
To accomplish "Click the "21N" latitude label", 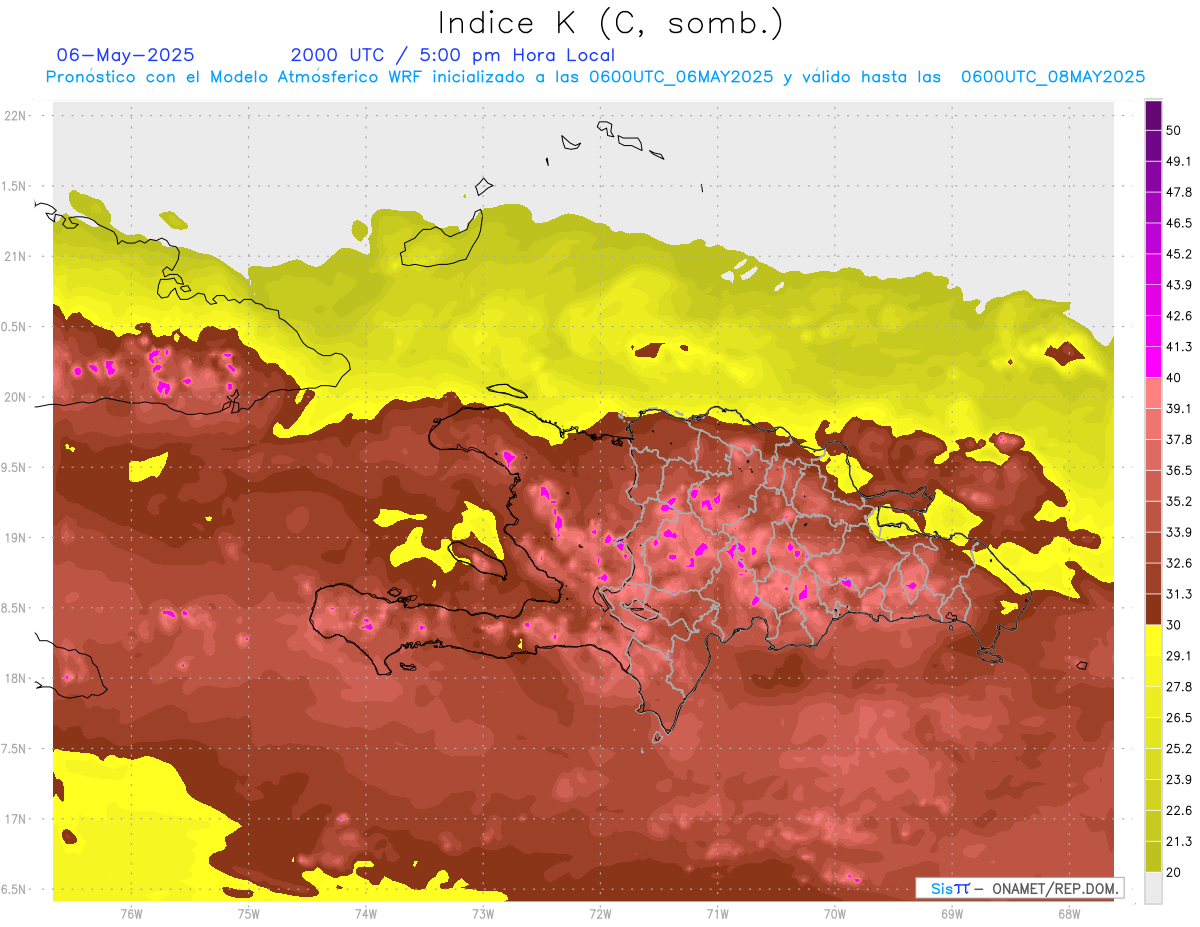I will 17,256.
